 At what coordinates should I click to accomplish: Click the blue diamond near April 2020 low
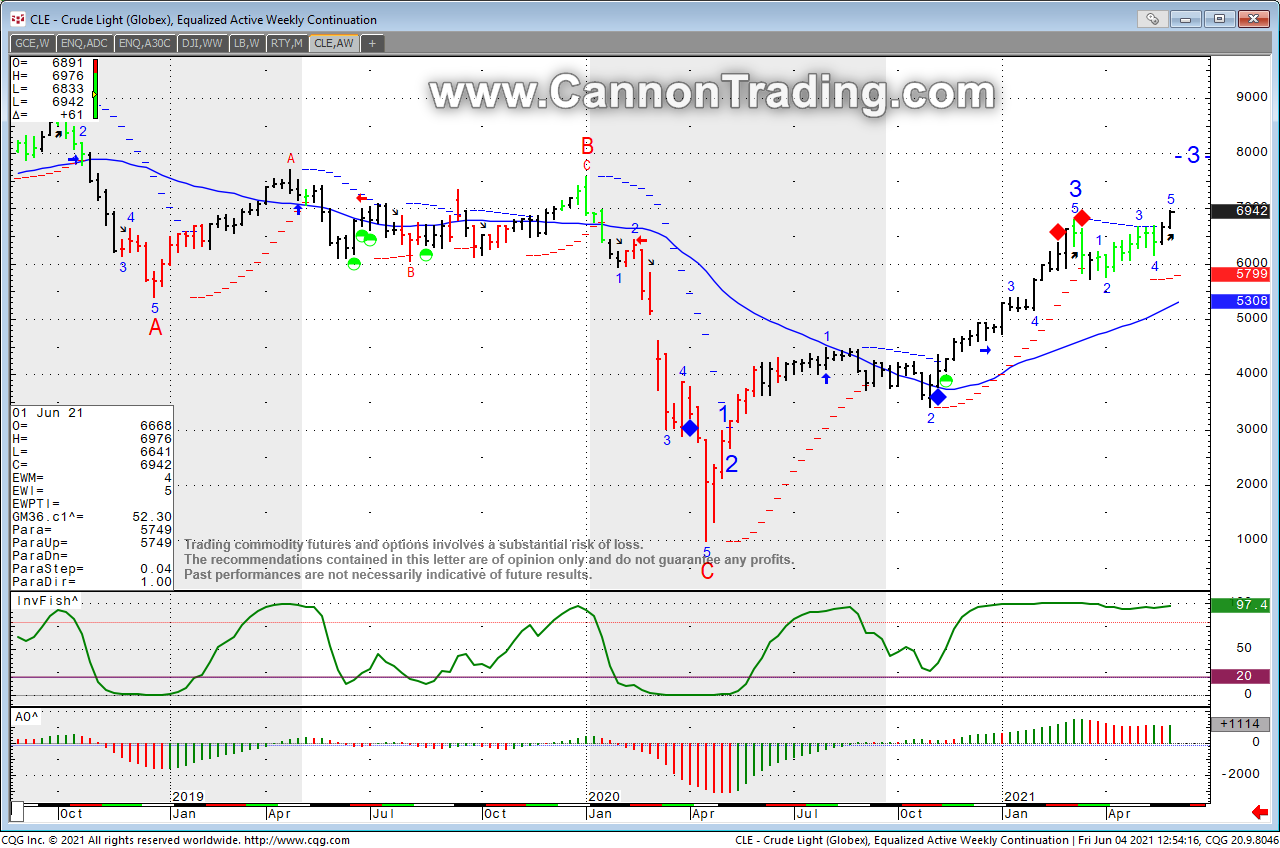(x=689, y=428)
